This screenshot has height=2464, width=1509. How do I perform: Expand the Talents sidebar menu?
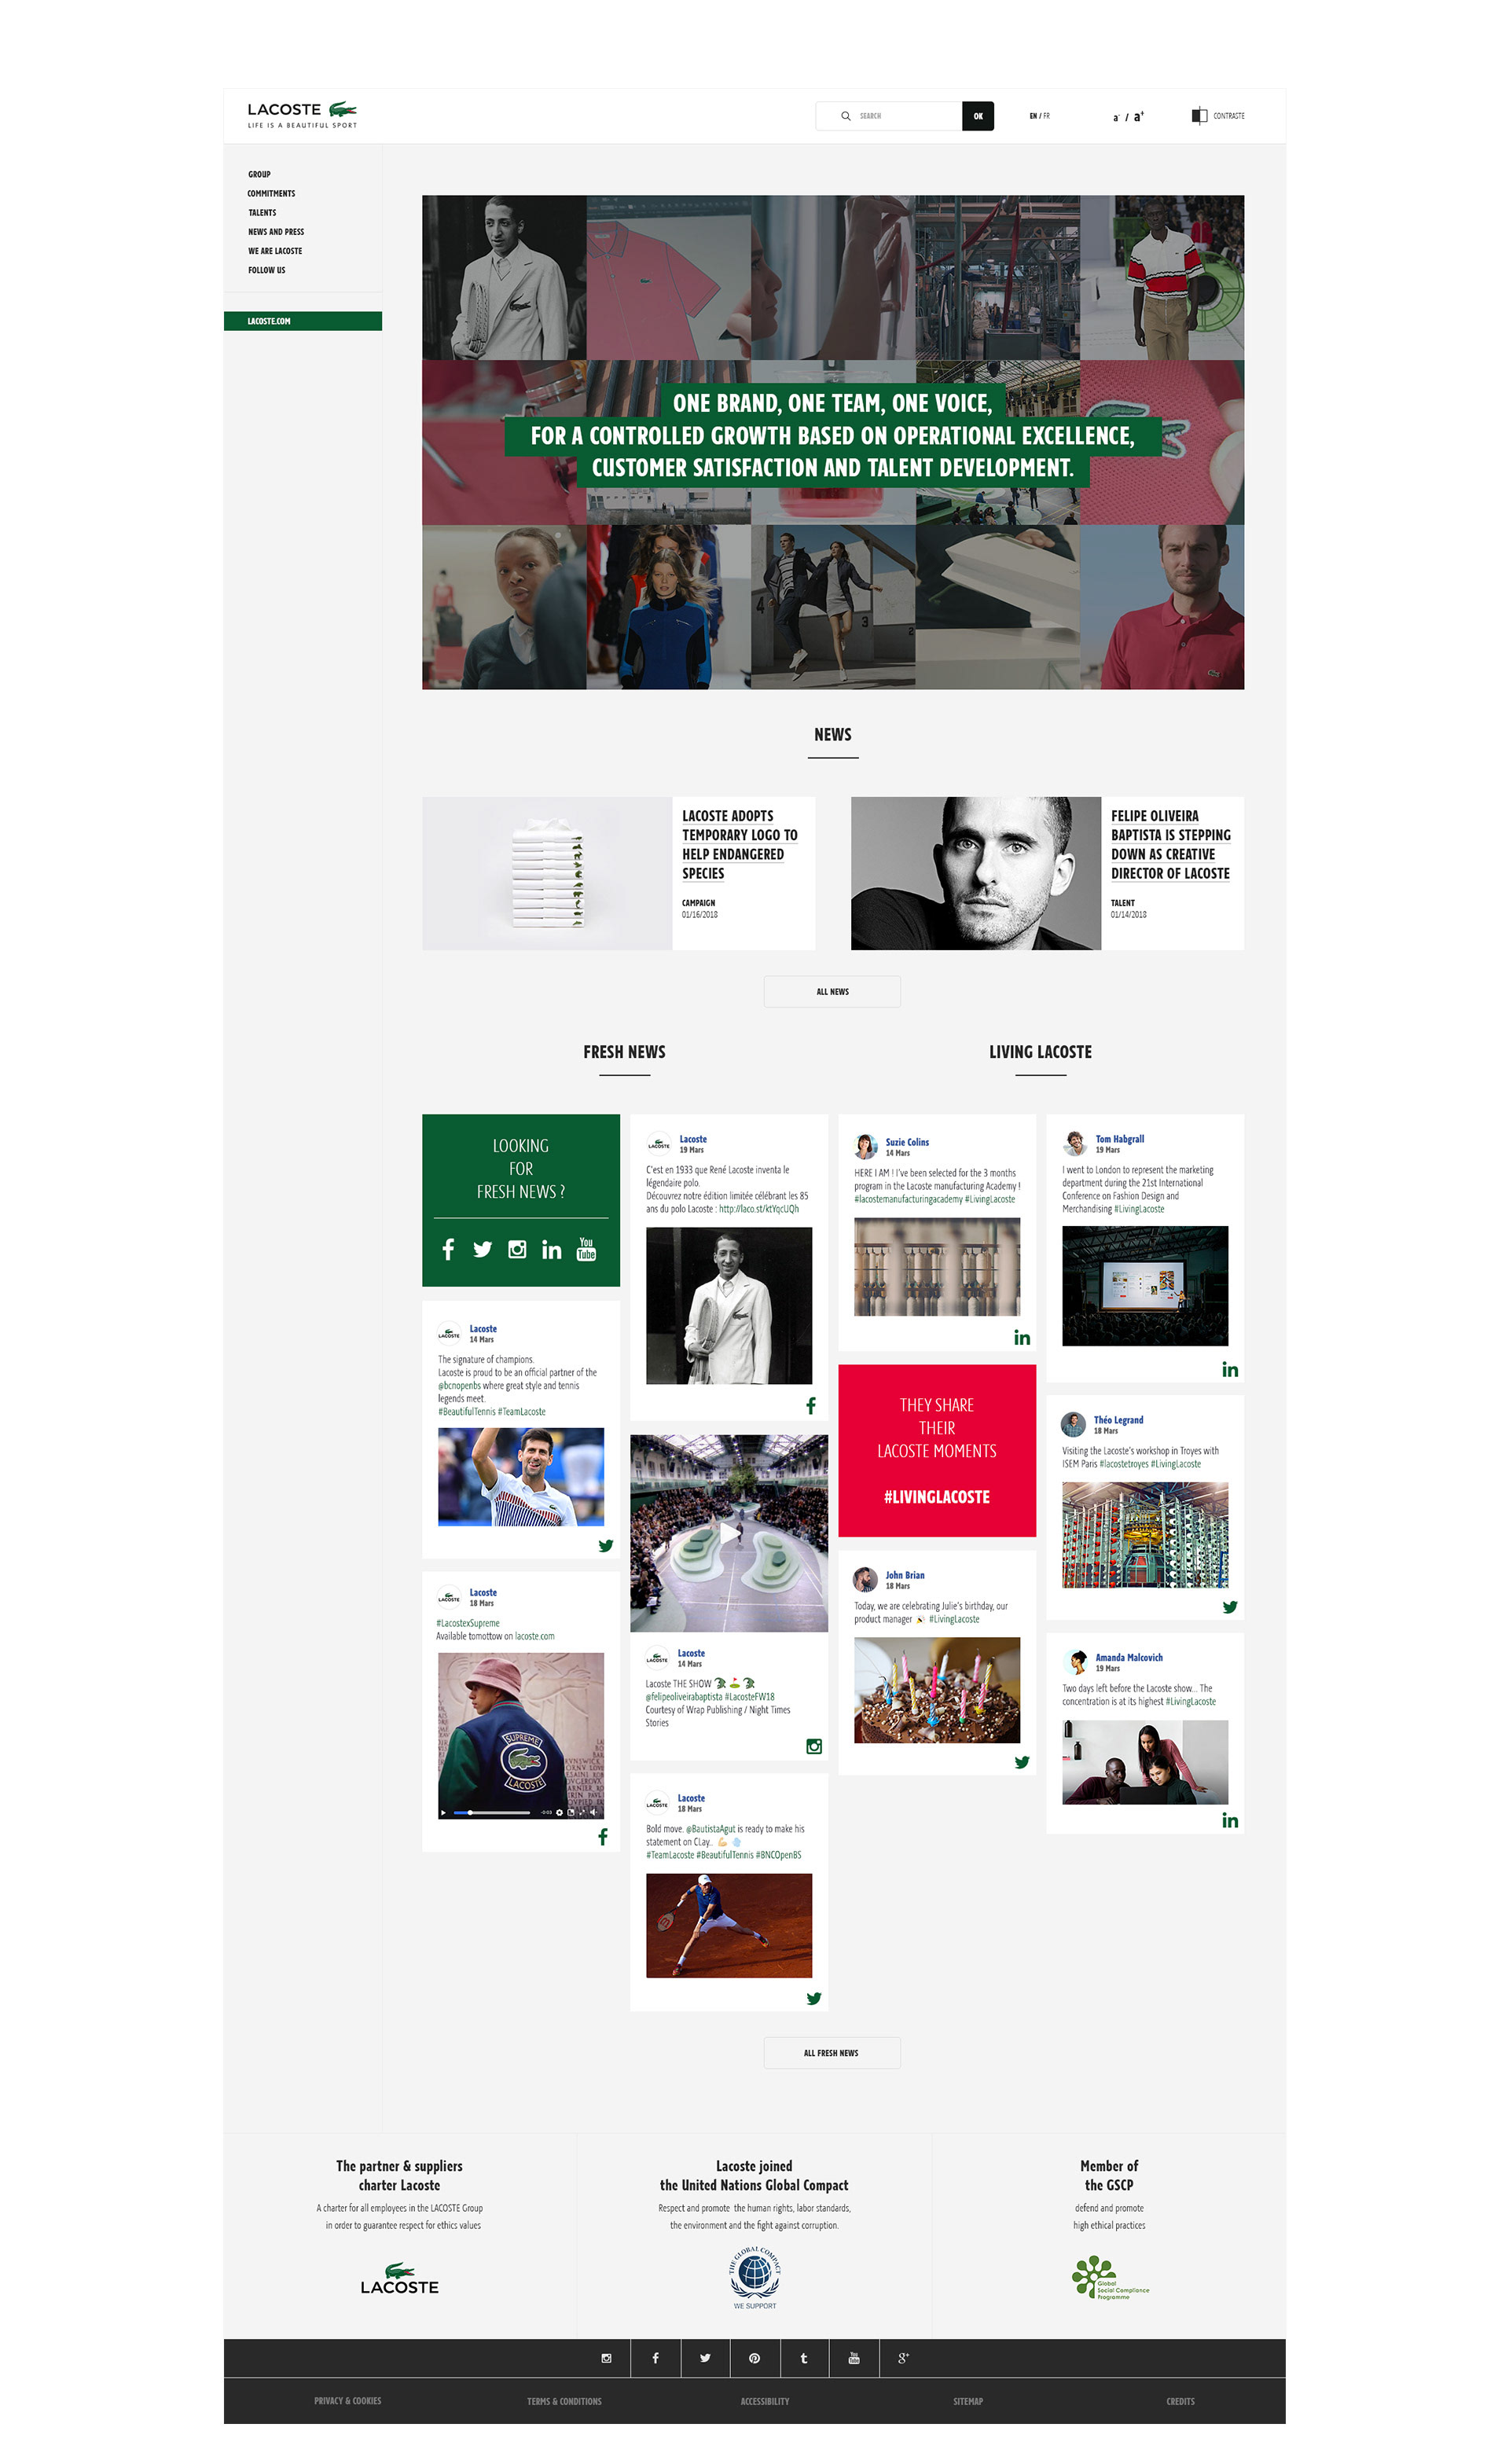click(x=262, y=212)
